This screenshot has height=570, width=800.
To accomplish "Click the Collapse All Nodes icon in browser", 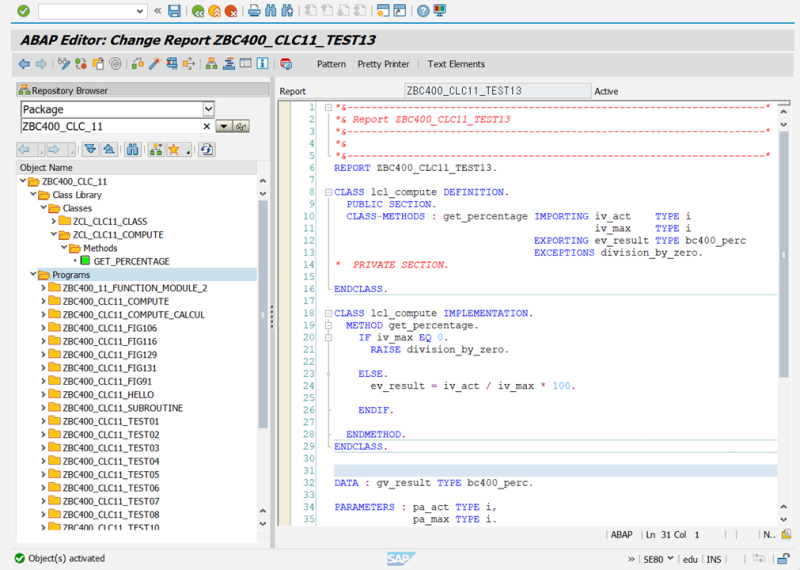I will click(109, 150).
